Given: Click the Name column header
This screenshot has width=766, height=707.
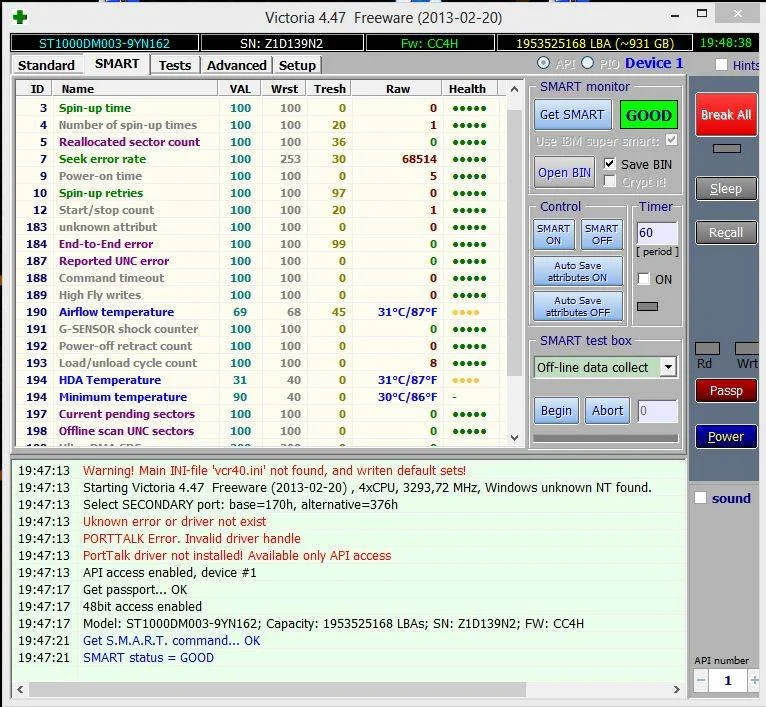Looking at the screenshot, I should [135, 89].
